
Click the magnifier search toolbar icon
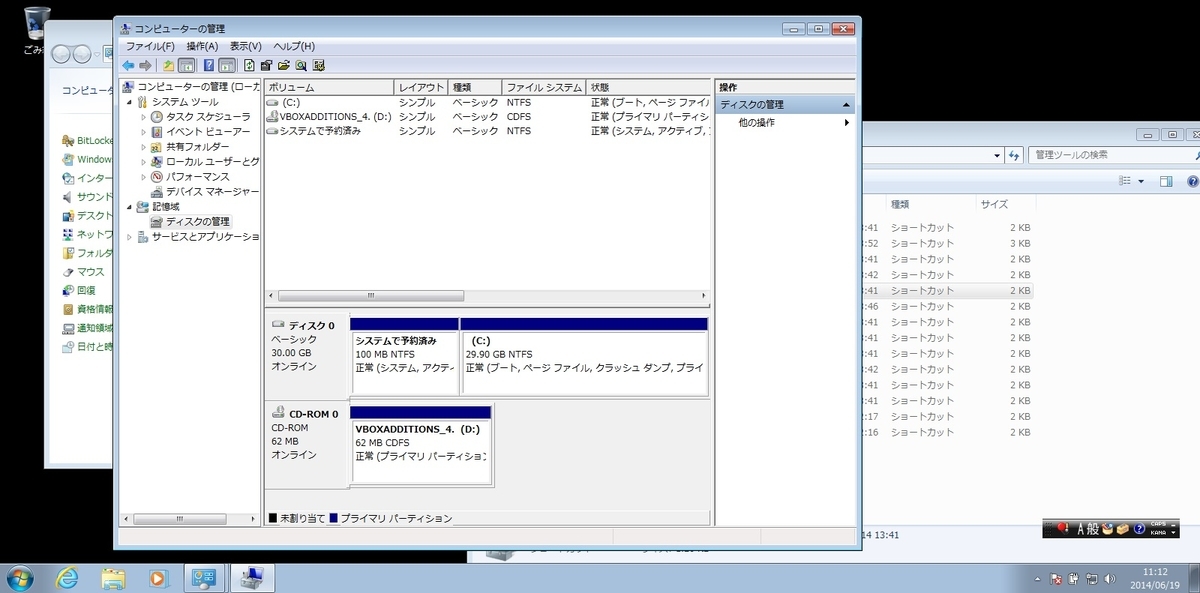click(301, 65)
